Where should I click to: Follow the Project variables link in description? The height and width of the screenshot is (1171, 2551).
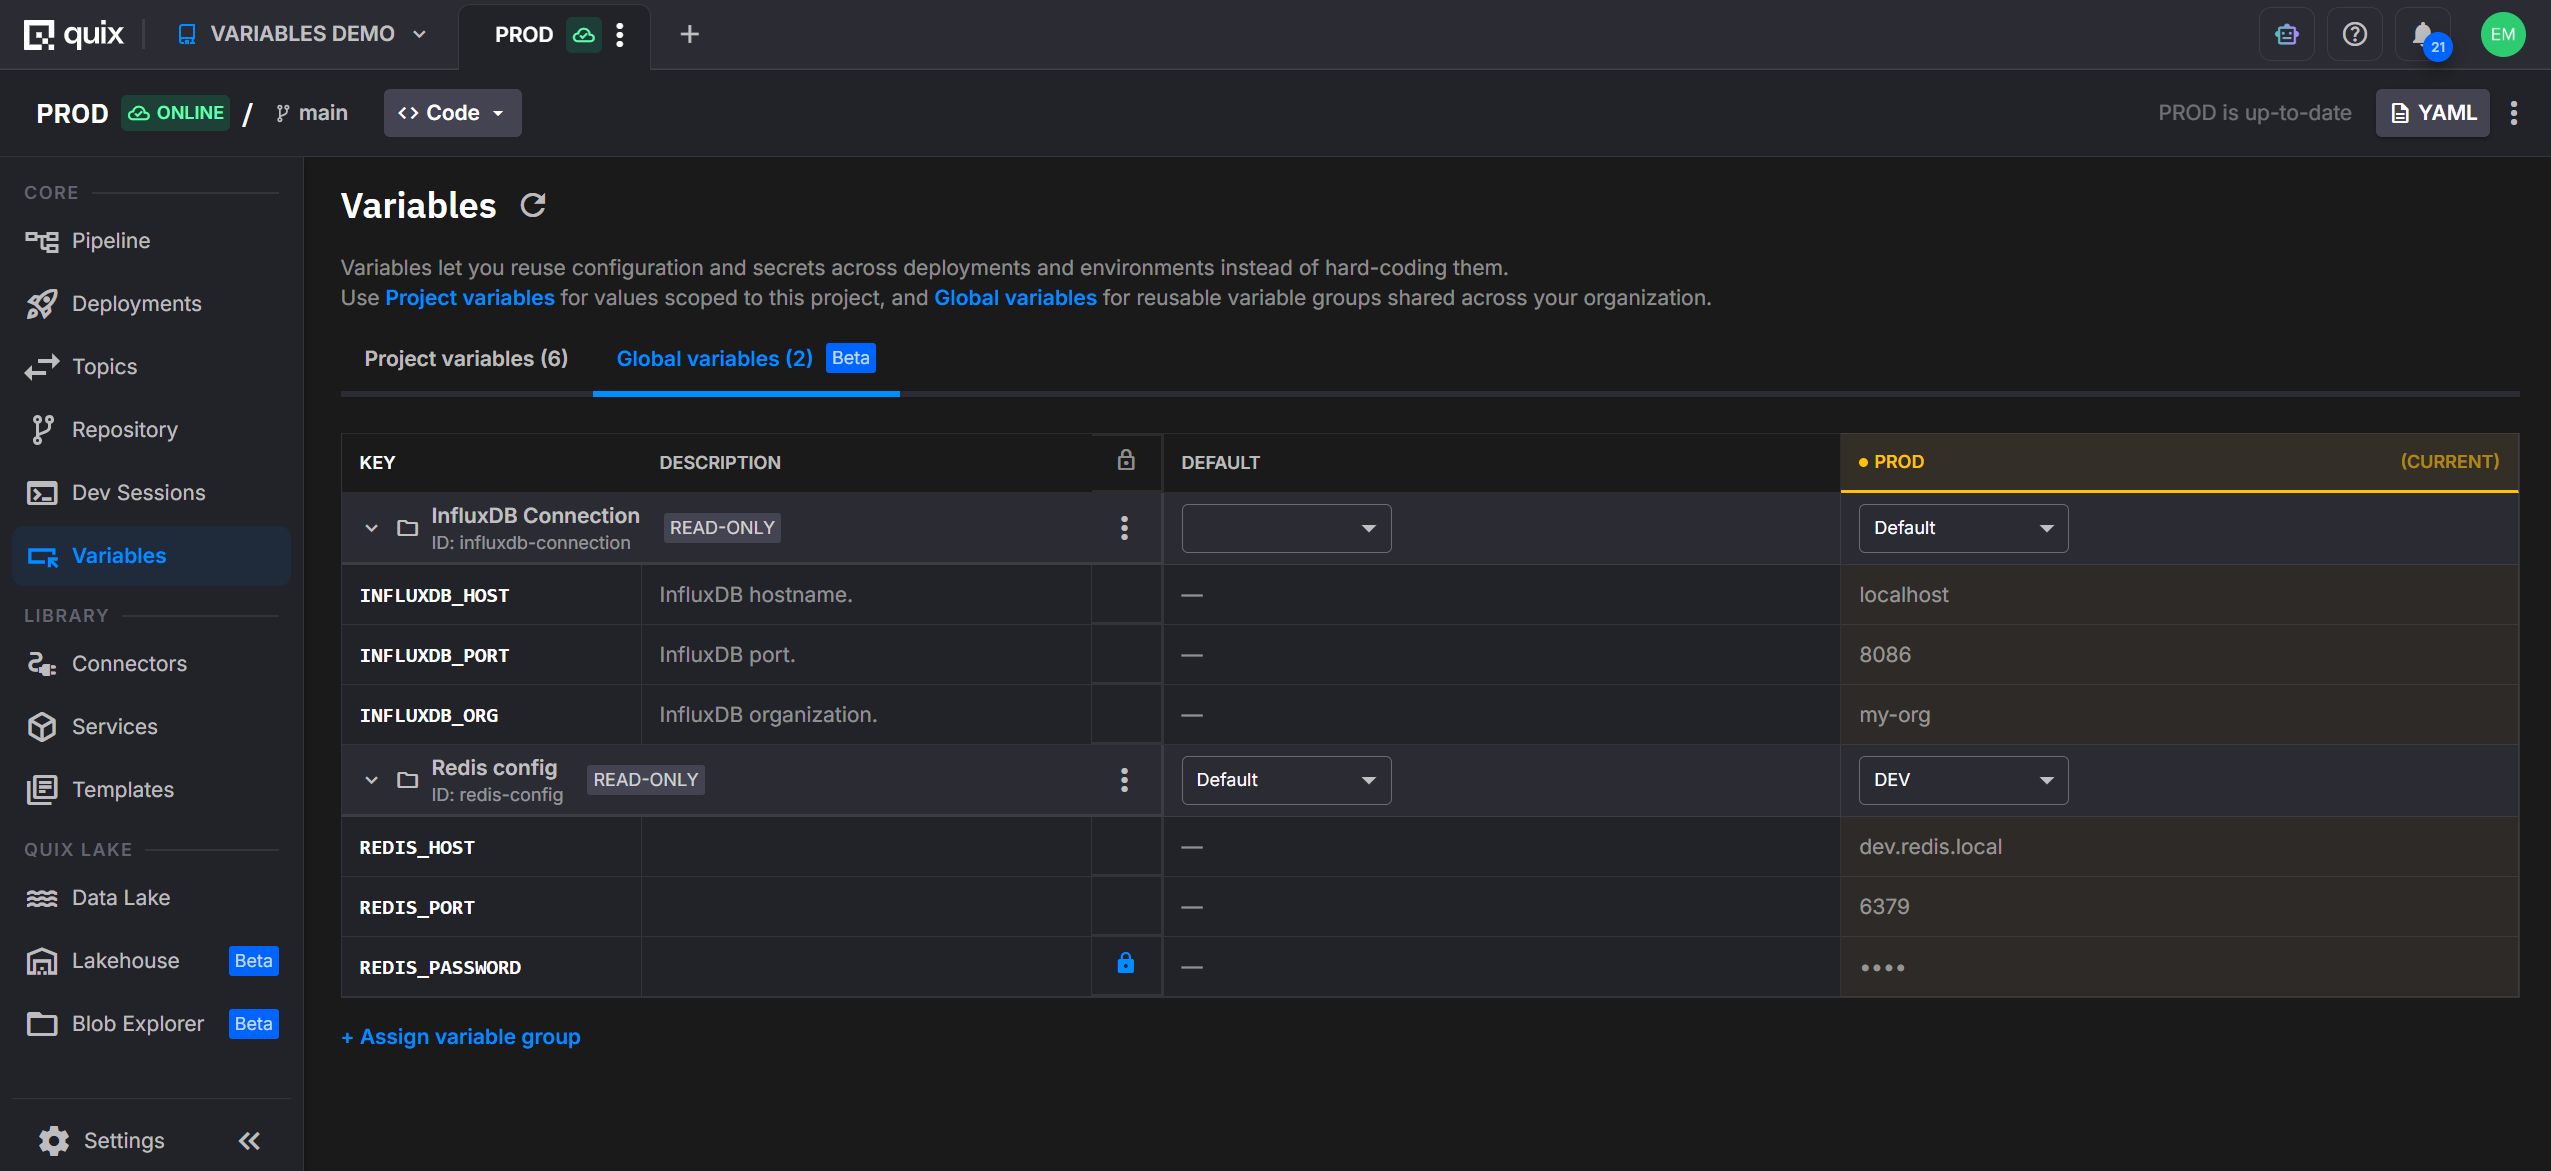click(469, 298)
